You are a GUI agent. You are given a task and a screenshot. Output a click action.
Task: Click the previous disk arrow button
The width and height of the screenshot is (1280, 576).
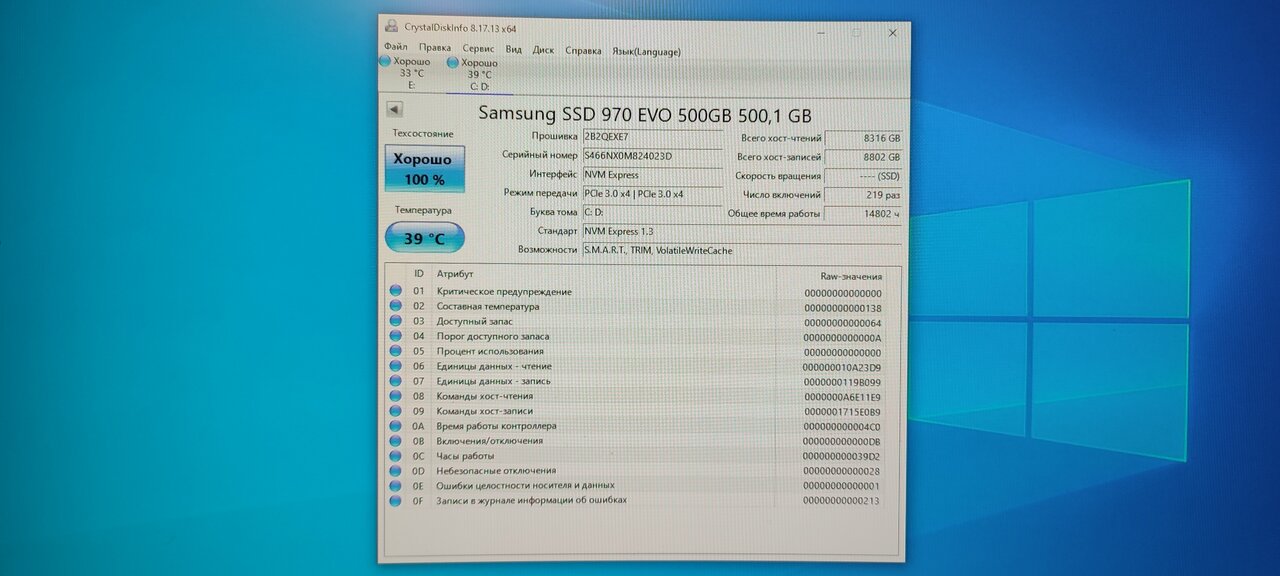394,110
